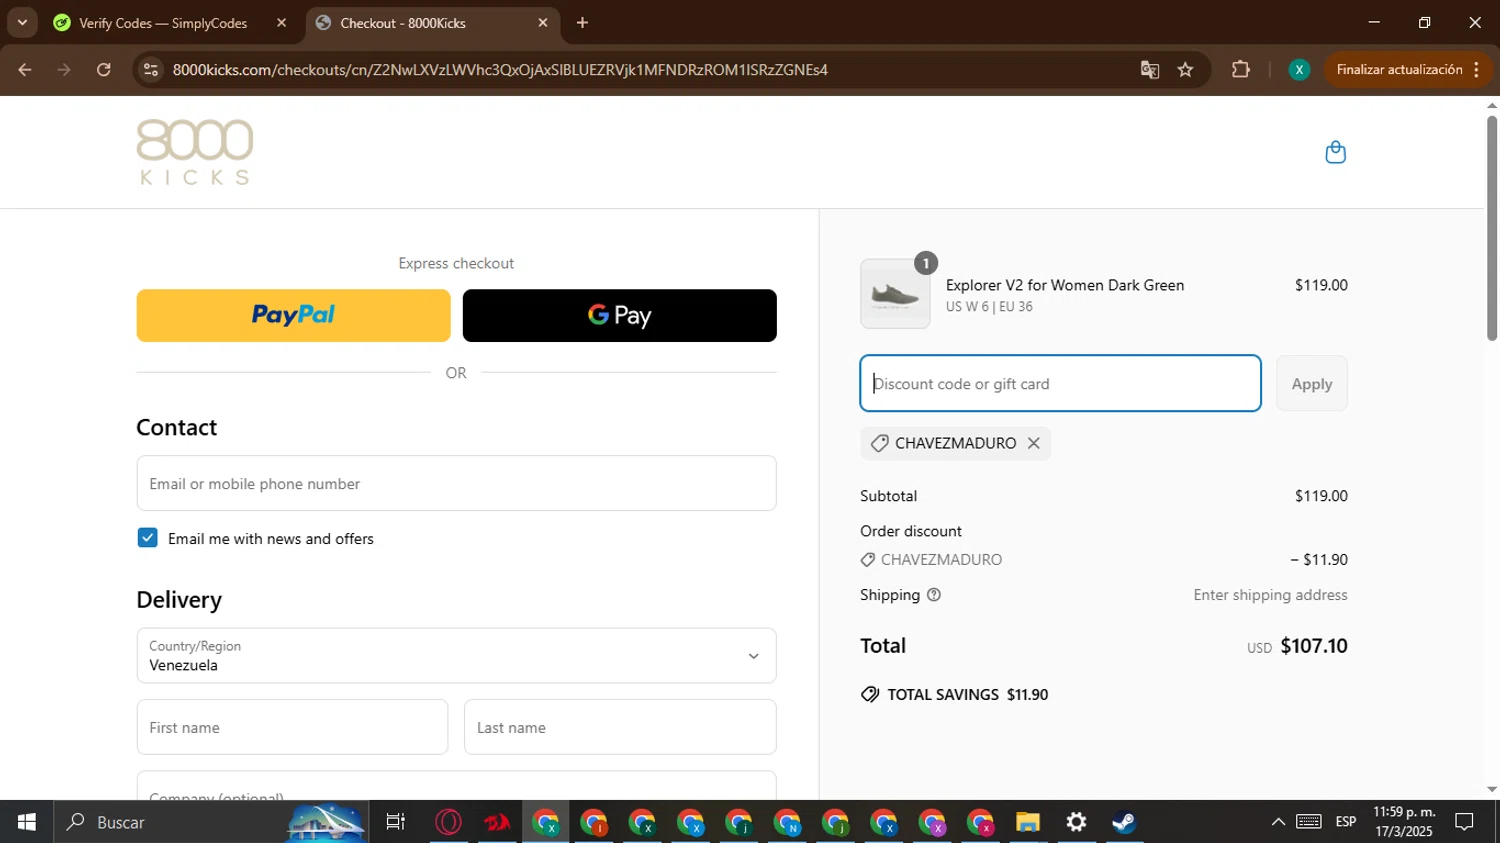This screenshot has width=1500, height=843.
Task: Click the total amount $107.10
Action: click(1314, 646)
